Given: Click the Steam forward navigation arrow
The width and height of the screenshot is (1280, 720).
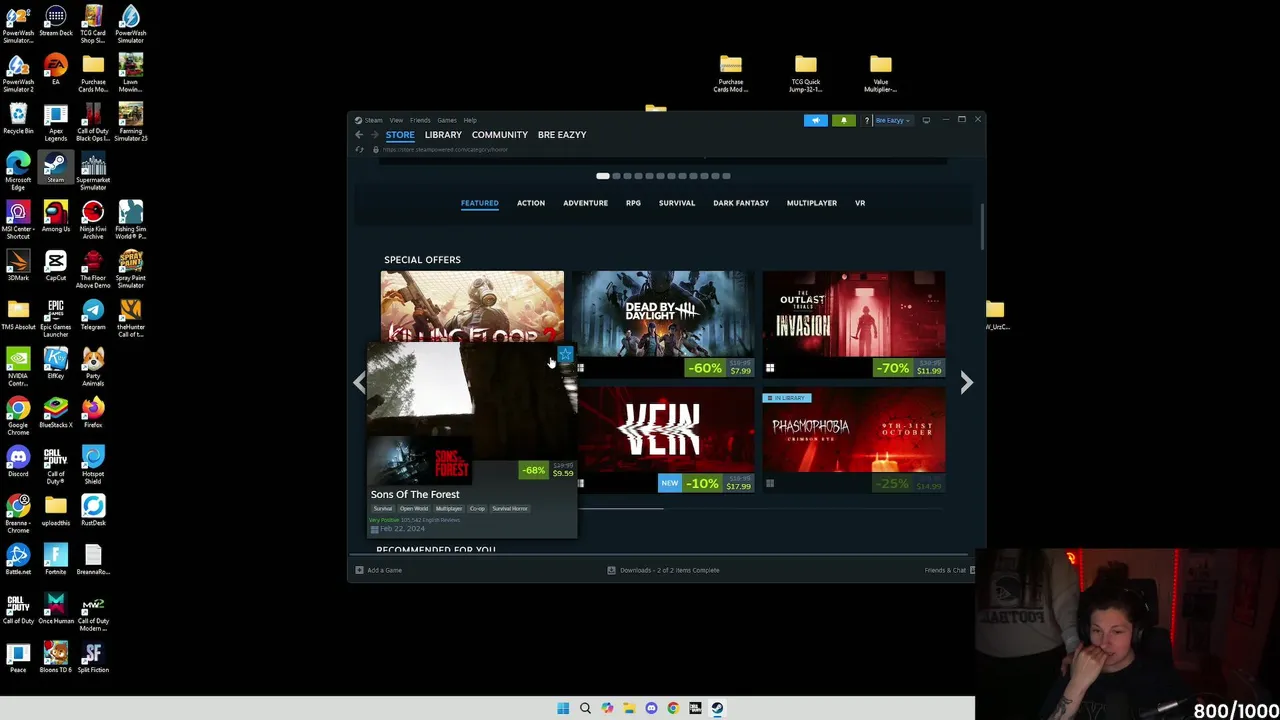Looking at the screenshot, I should [375, 135].
